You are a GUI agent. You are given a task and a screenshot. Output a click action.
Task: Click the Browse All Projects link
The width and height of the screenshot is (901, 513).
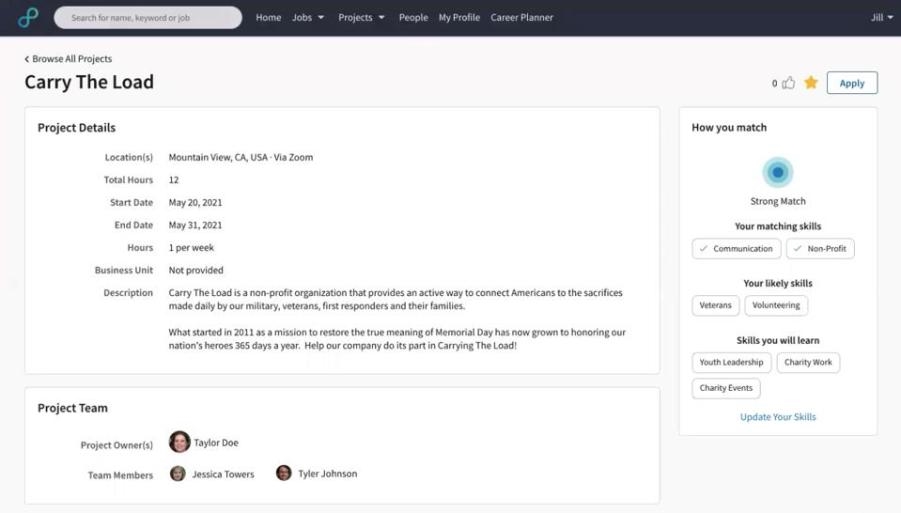[x=72, y=59]
